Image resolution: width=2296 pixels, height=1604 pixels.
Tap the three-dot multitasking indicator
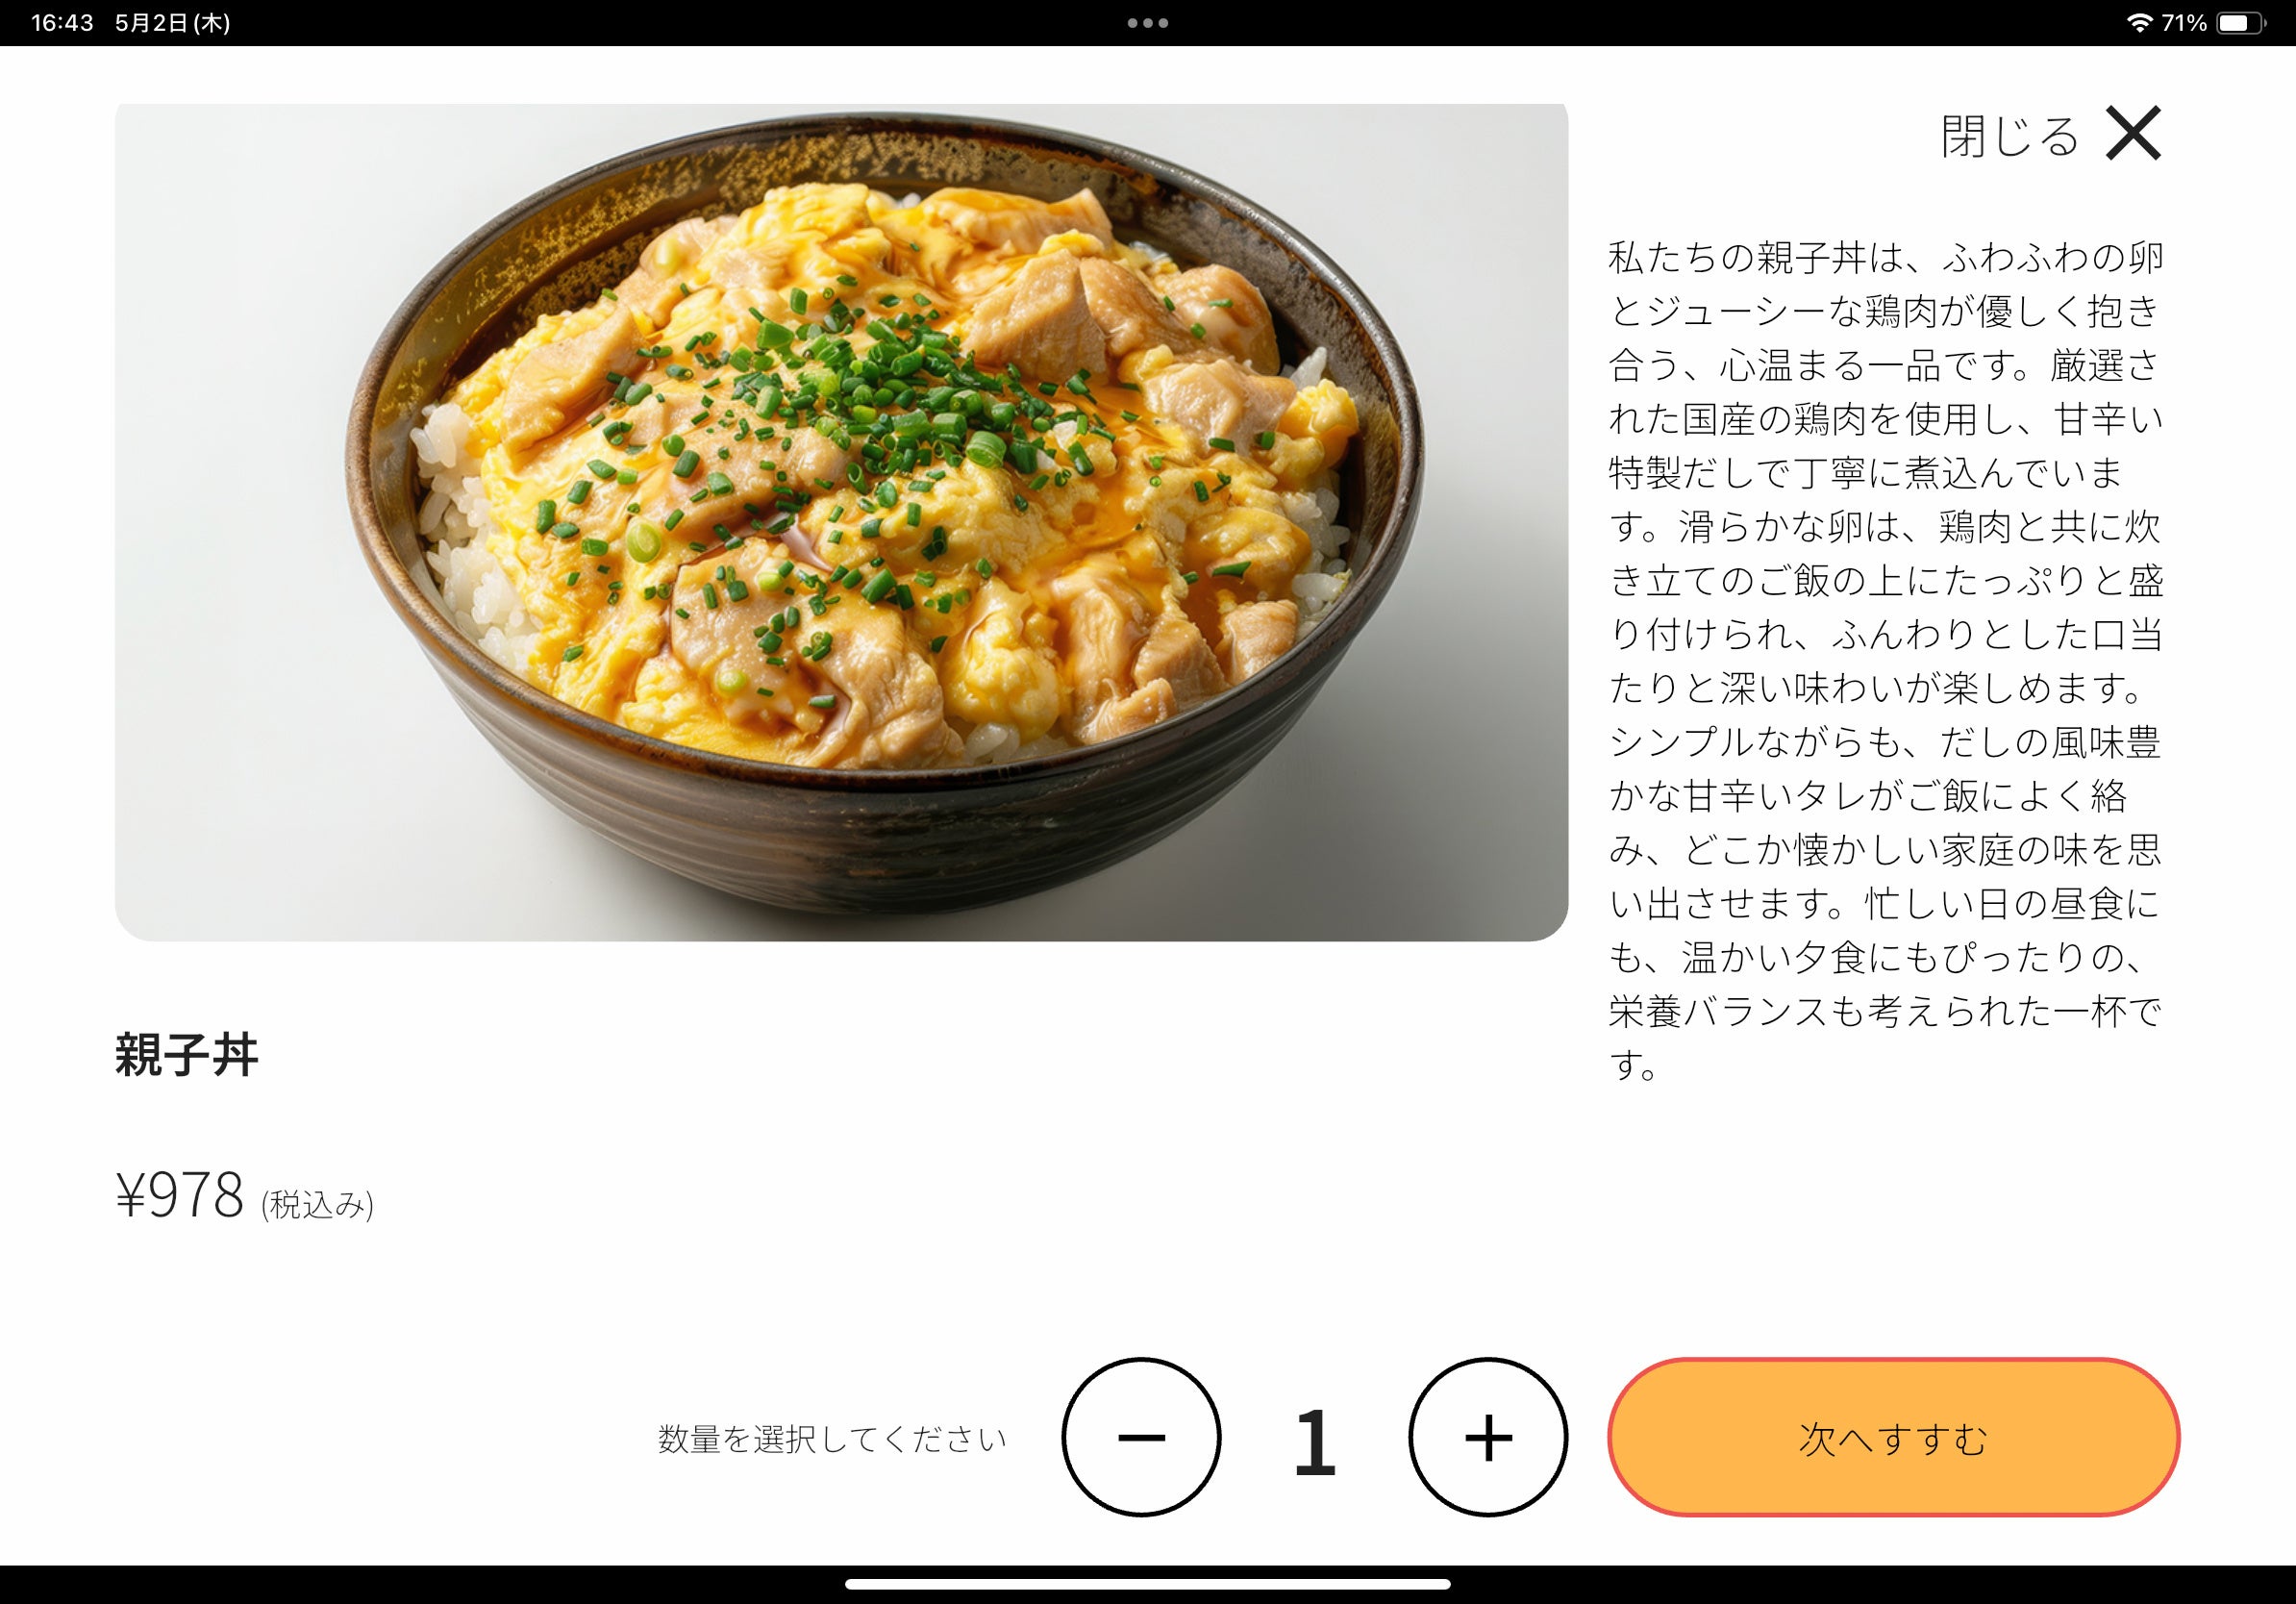tap(1148, 23)
